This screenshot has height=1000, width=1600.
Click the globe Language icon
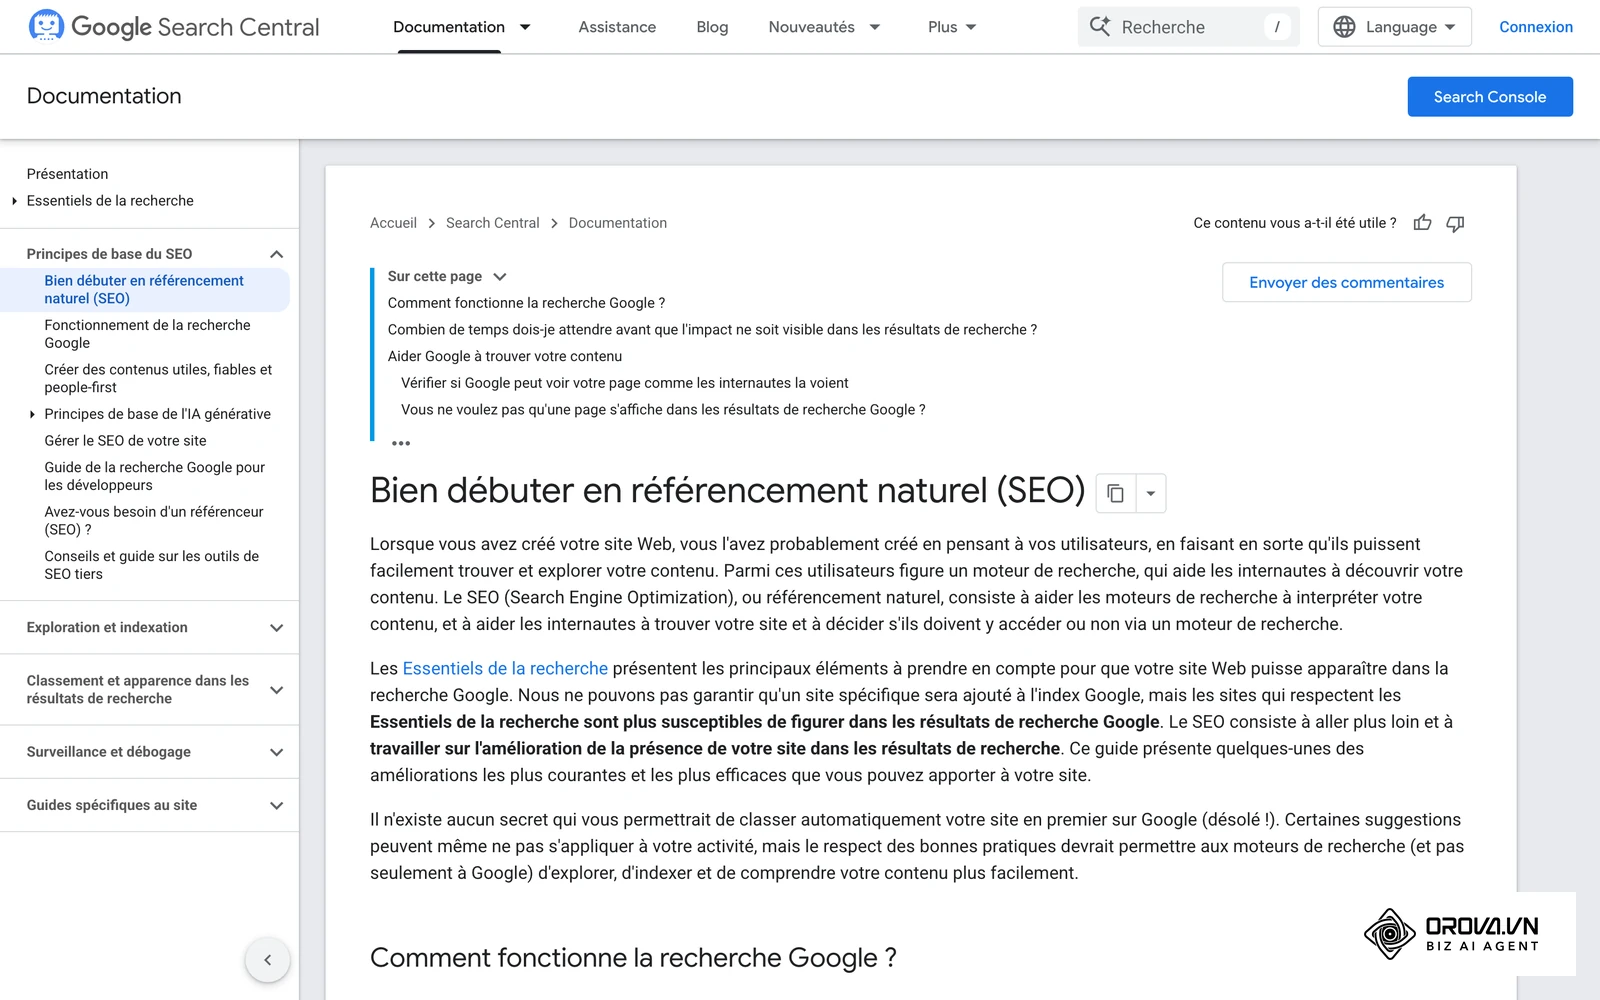pos(1345,27)
